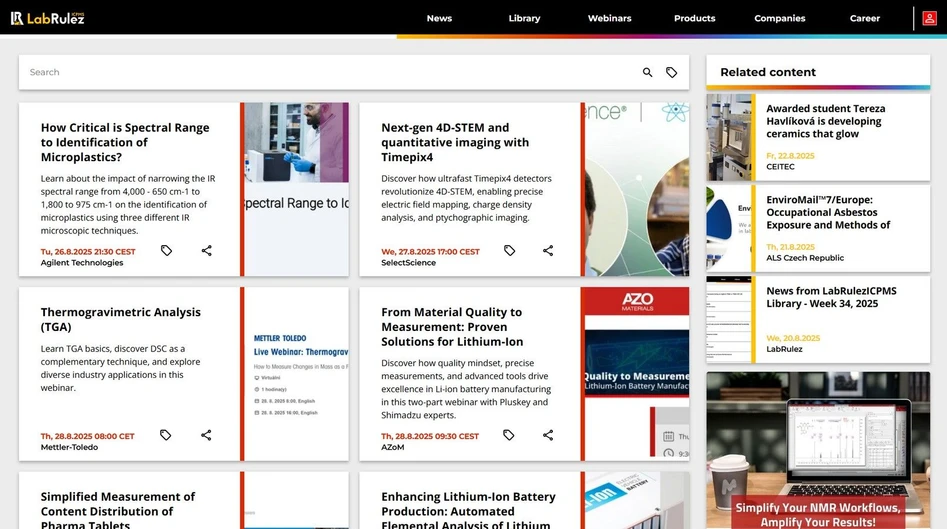The width and height of the screenshot is (947, 529).
Task: Open Mettler Toledo Live Webinar thumbnail
Action: coord(297,374)
